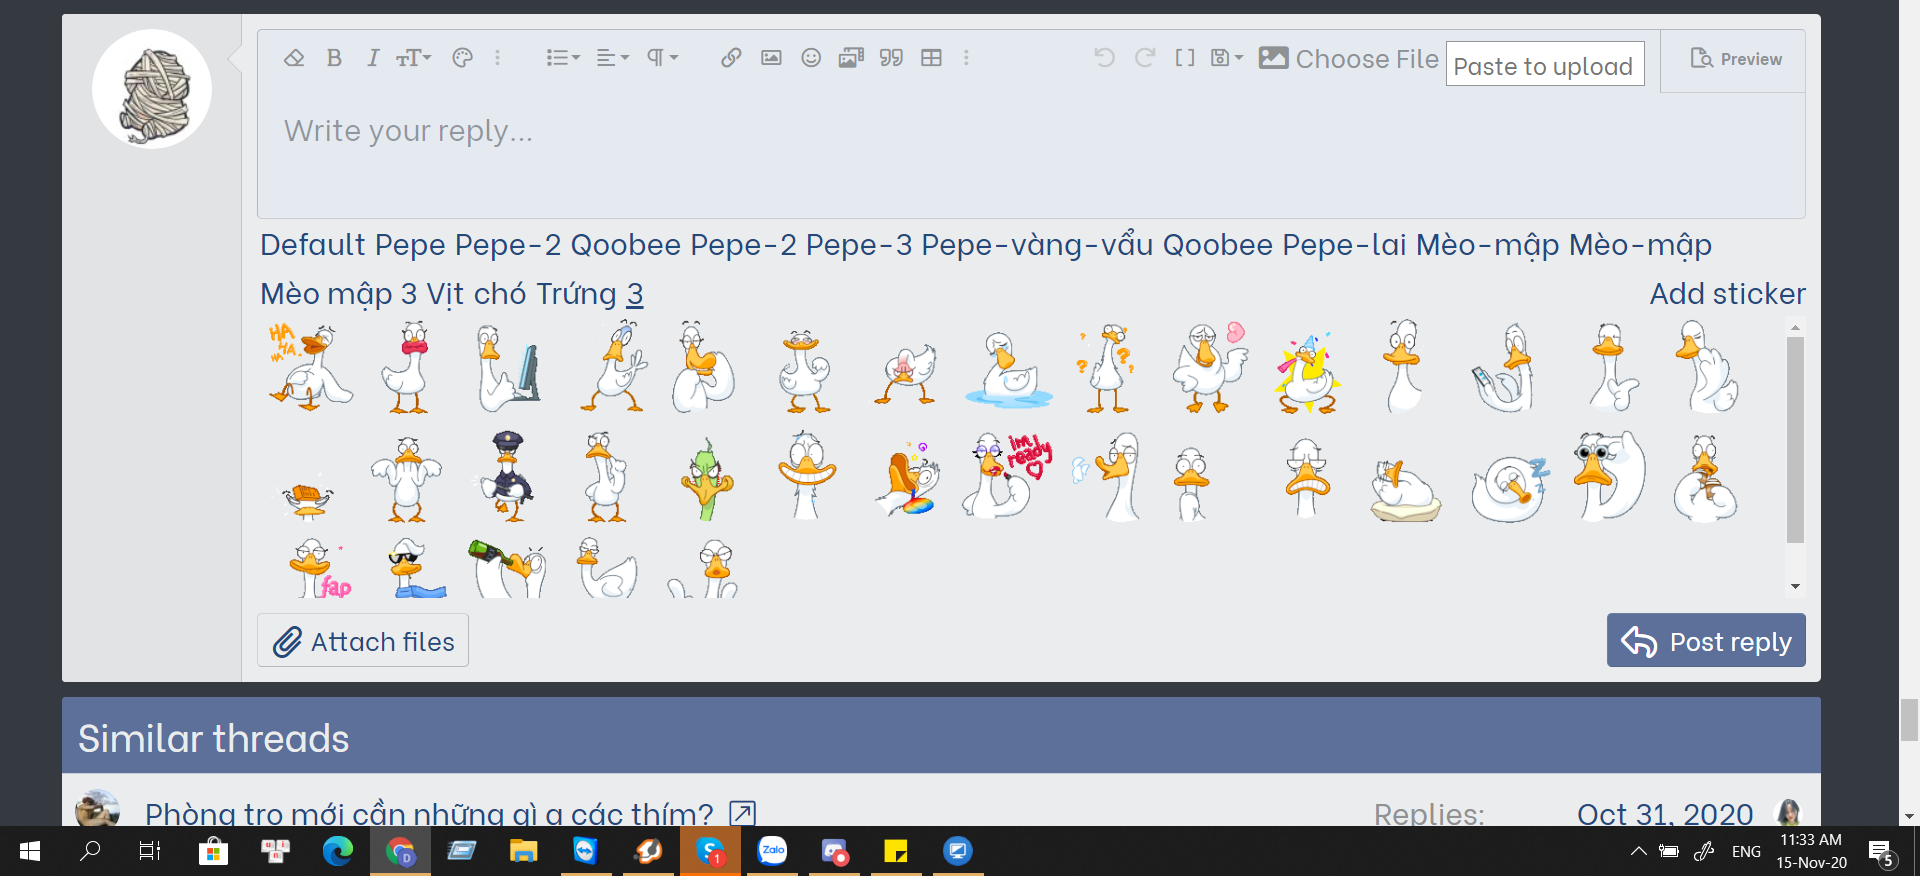Switch to the Trứng sticker tab

pos(576,294)
